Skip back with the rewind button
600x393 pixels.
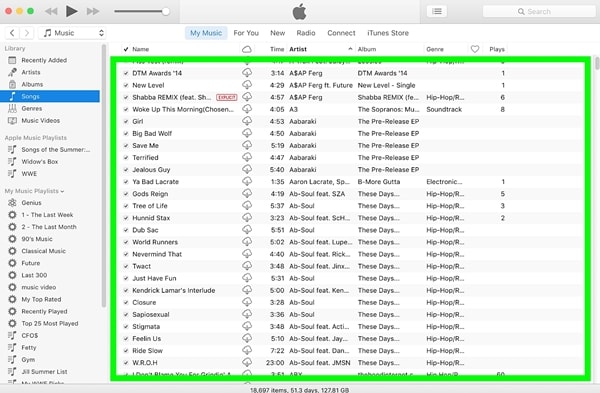pos(51,11)
